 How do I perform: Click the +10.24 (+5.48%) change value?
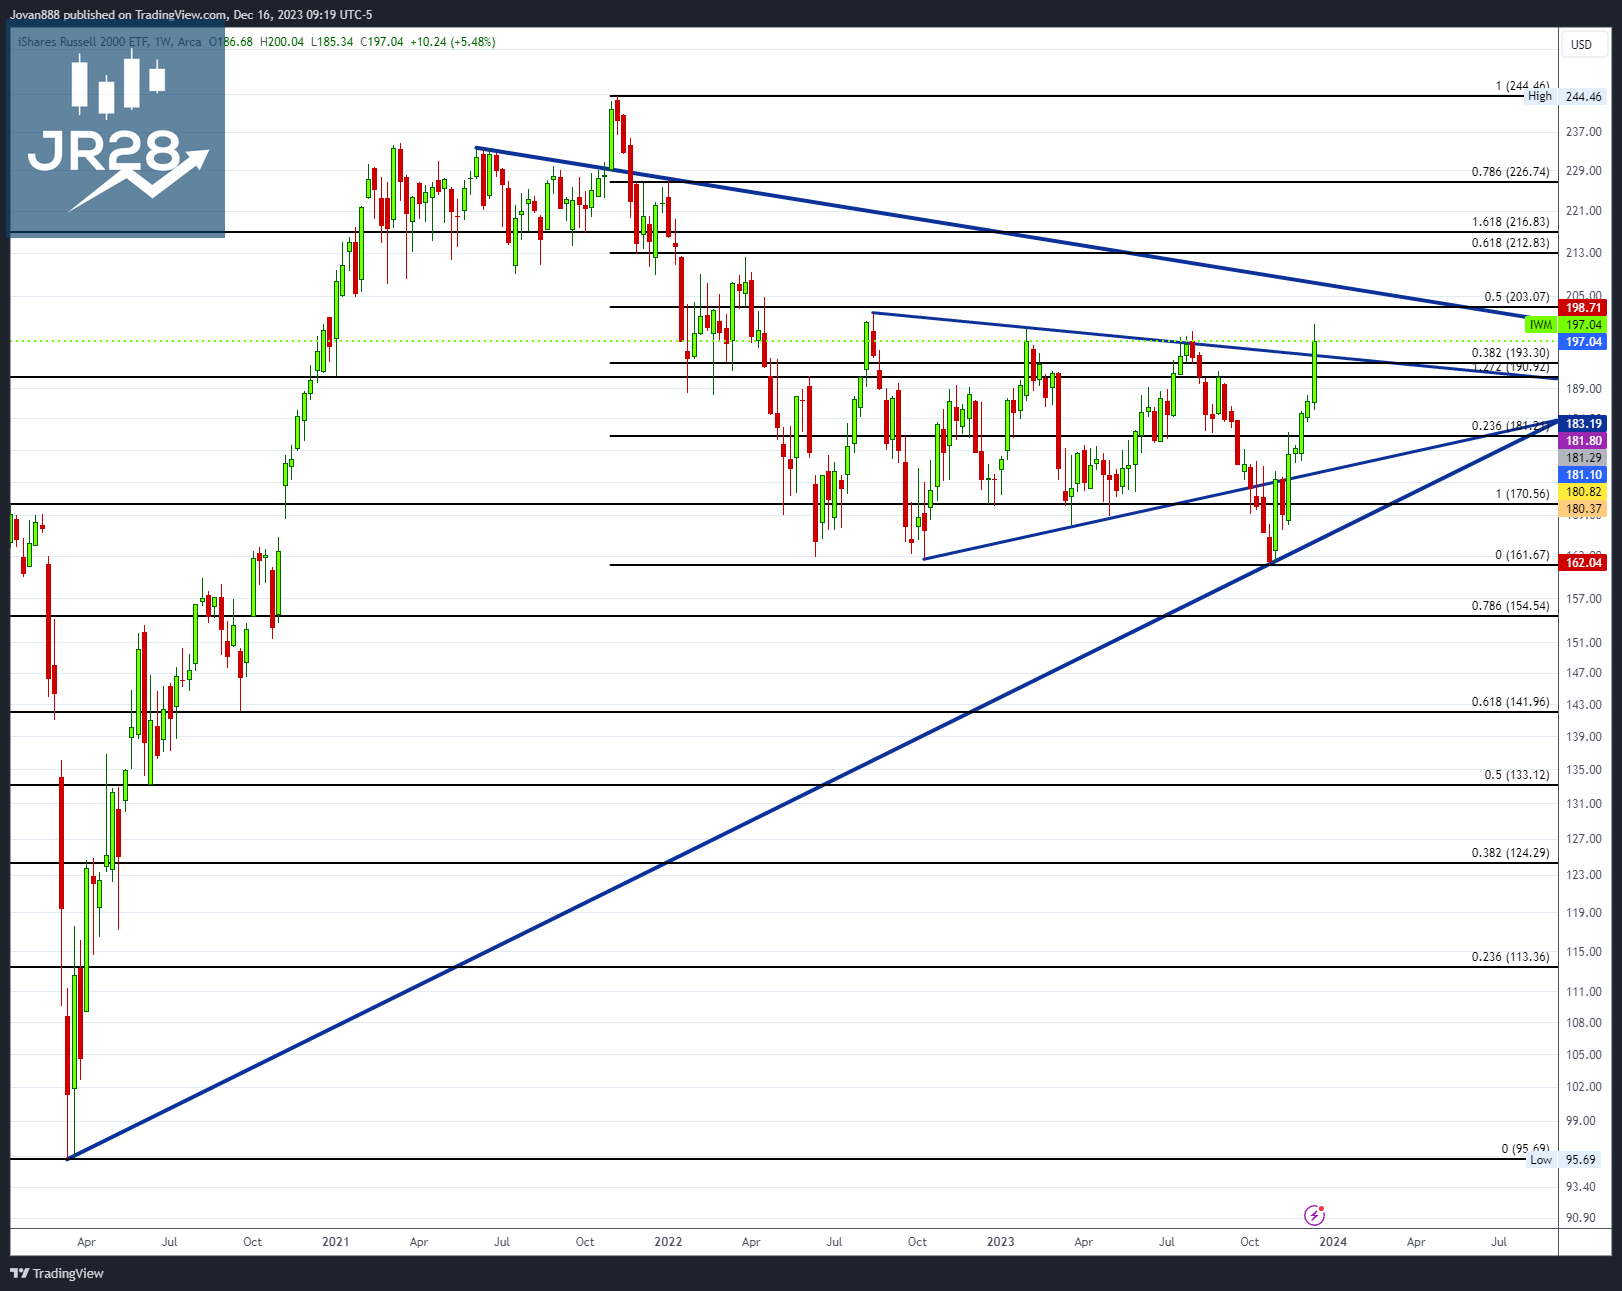click(453, 42)
